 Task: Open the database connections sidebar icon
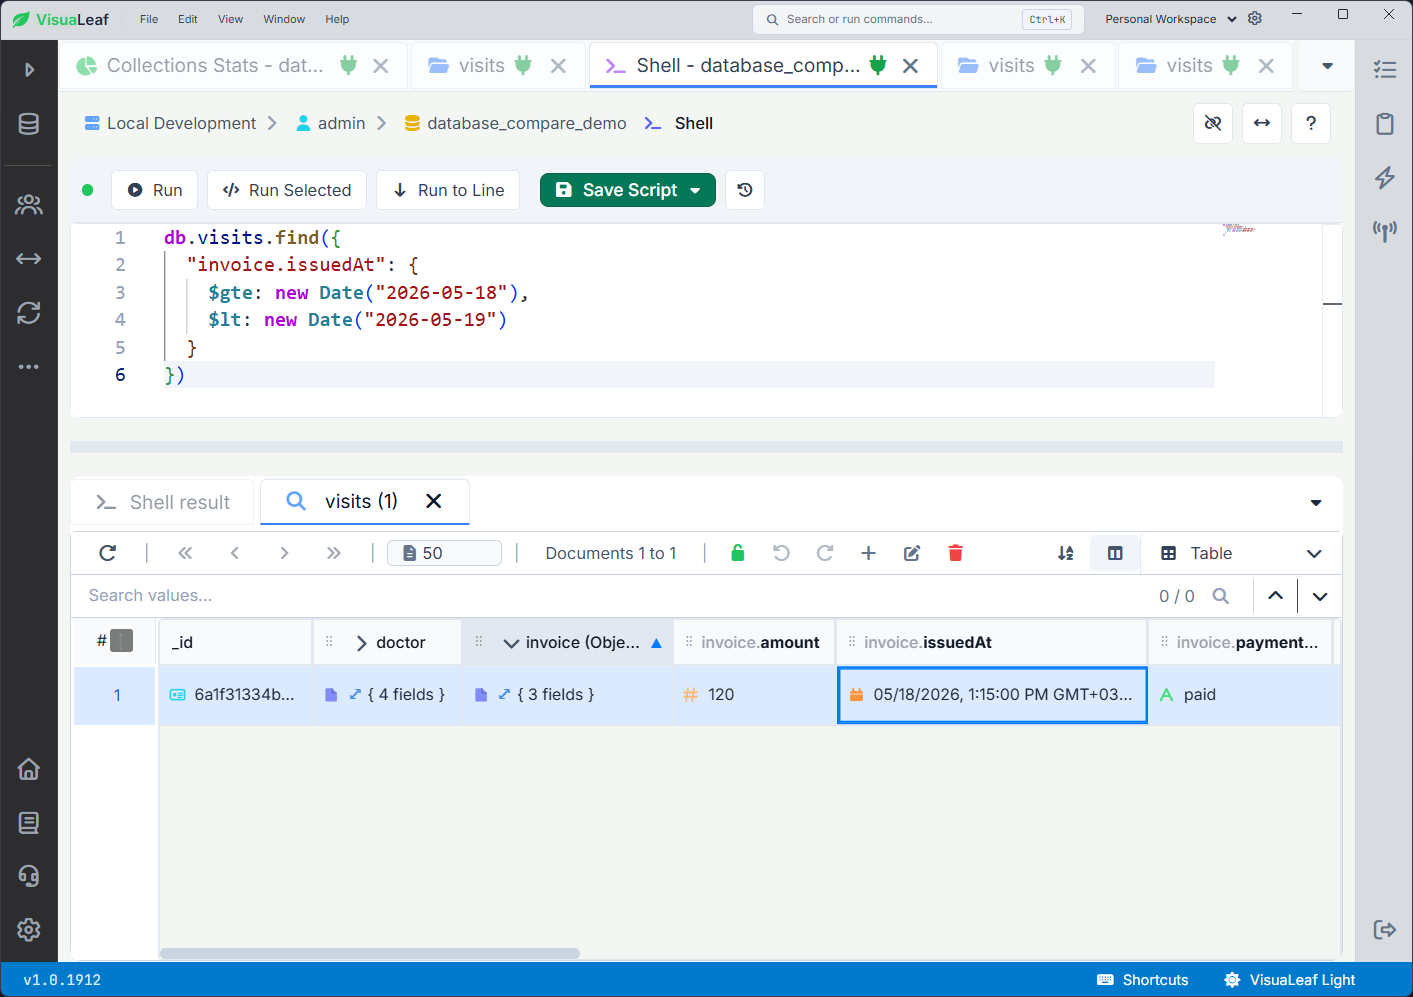[x=29, y=123]
